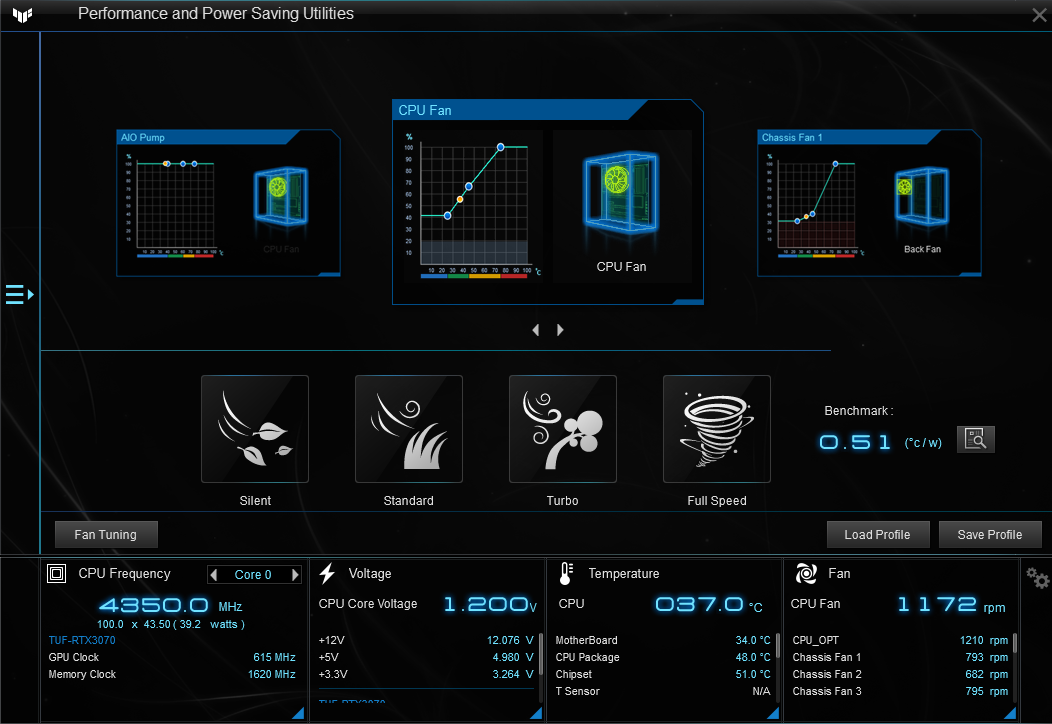This screenshot has width=1052, height=724.
Task: Expand the Fan panel corner triangle
Action: click(x=1010, y=713)
